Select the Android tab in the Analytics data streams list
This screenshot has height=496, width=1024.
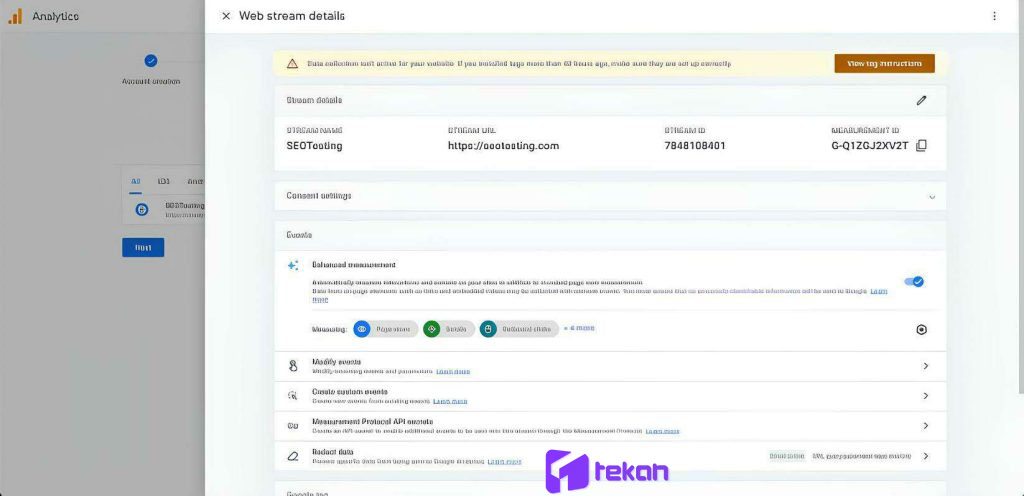pyautogui.click(x=195, y=181)
